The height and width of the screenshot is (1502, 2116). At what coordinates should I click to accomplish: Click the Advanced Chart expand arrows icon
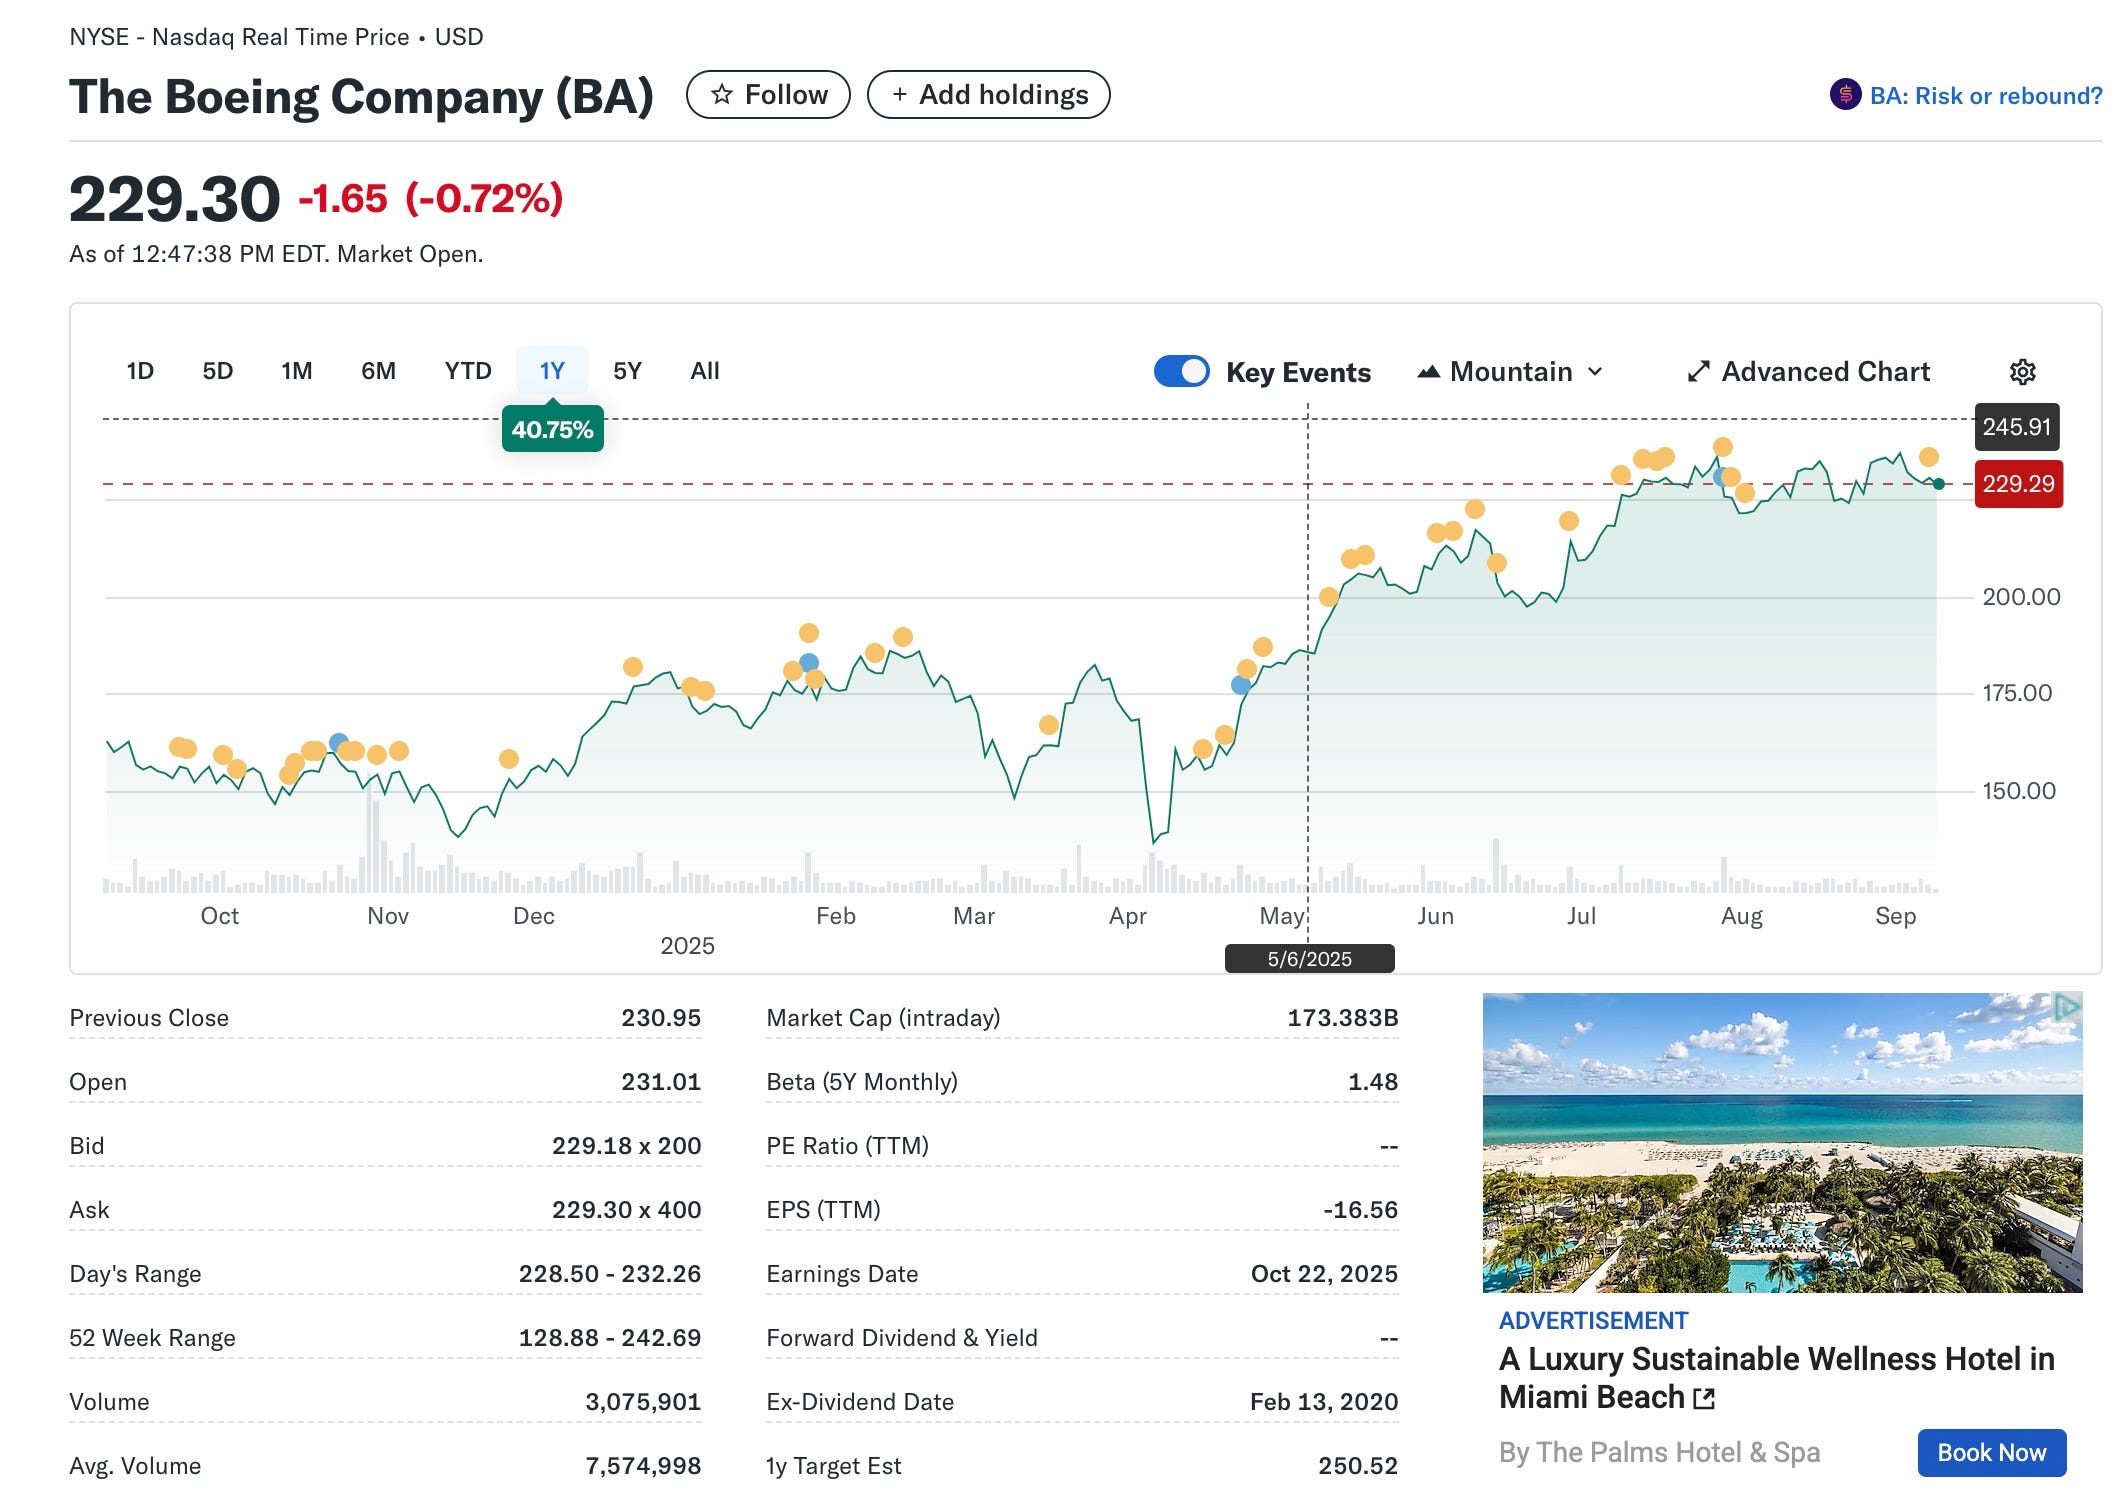[1698, 372]
